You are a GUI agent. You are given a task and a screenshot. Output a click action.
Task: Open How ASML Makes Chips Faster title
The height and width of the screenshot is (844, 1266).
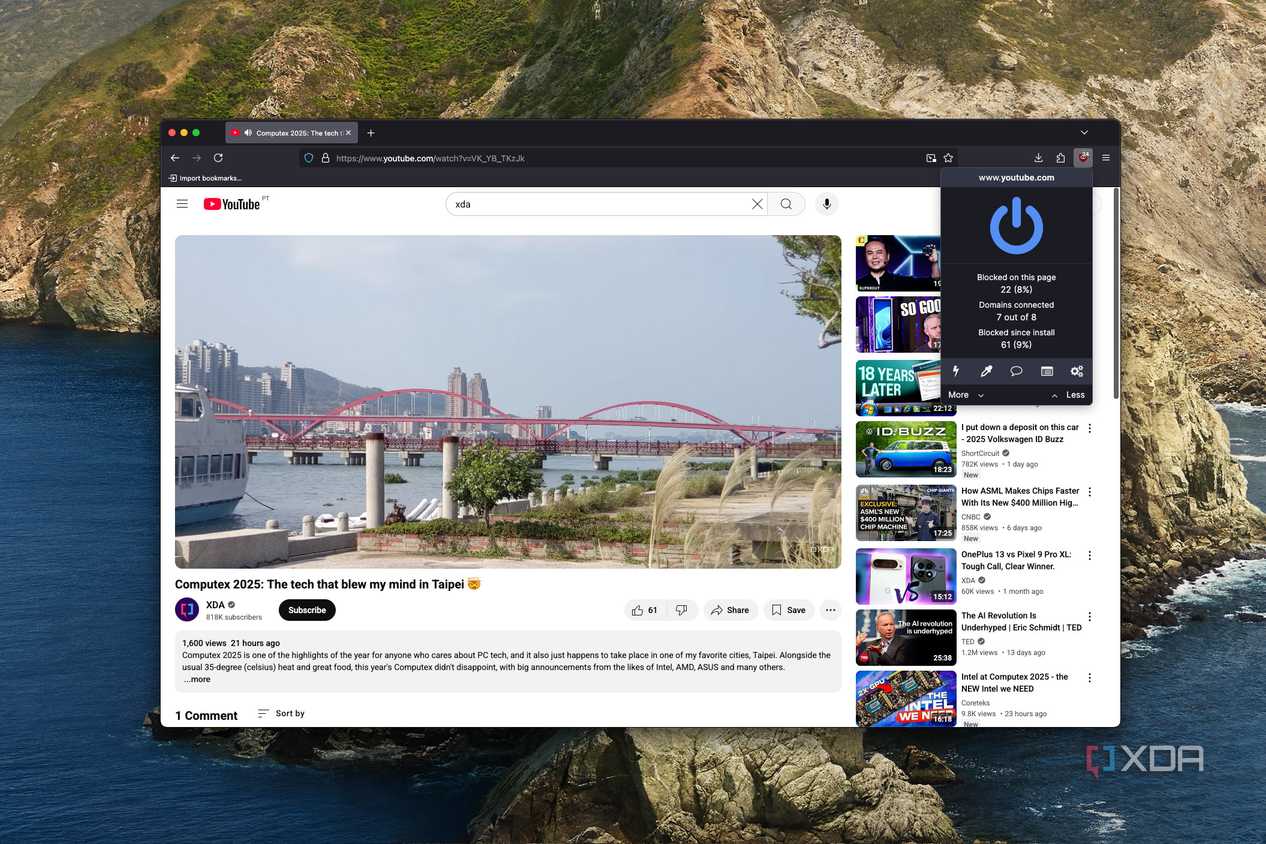pos(1020,497)
